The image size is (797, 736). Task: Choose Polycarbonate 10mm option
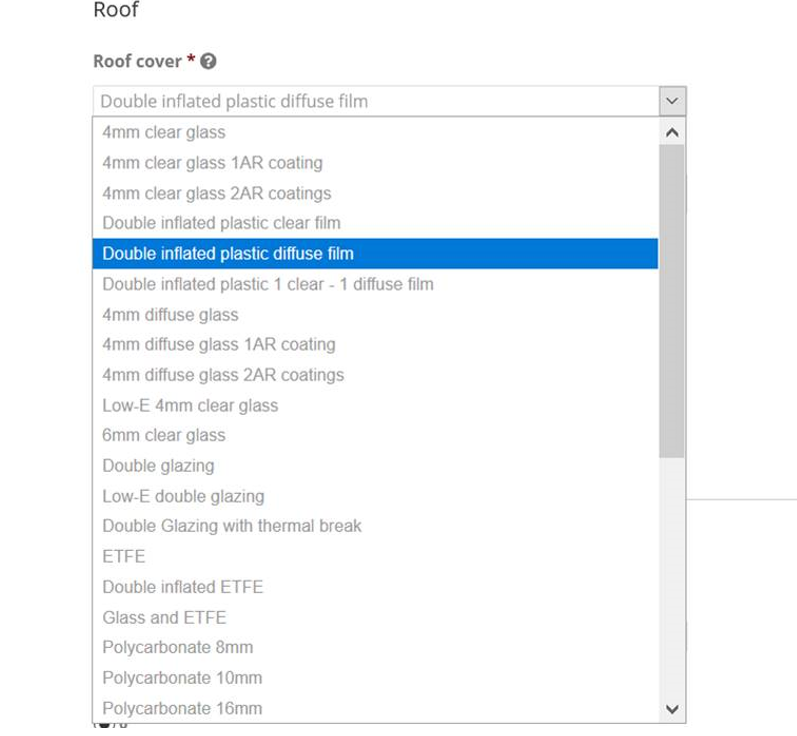[x=375, y=678]
